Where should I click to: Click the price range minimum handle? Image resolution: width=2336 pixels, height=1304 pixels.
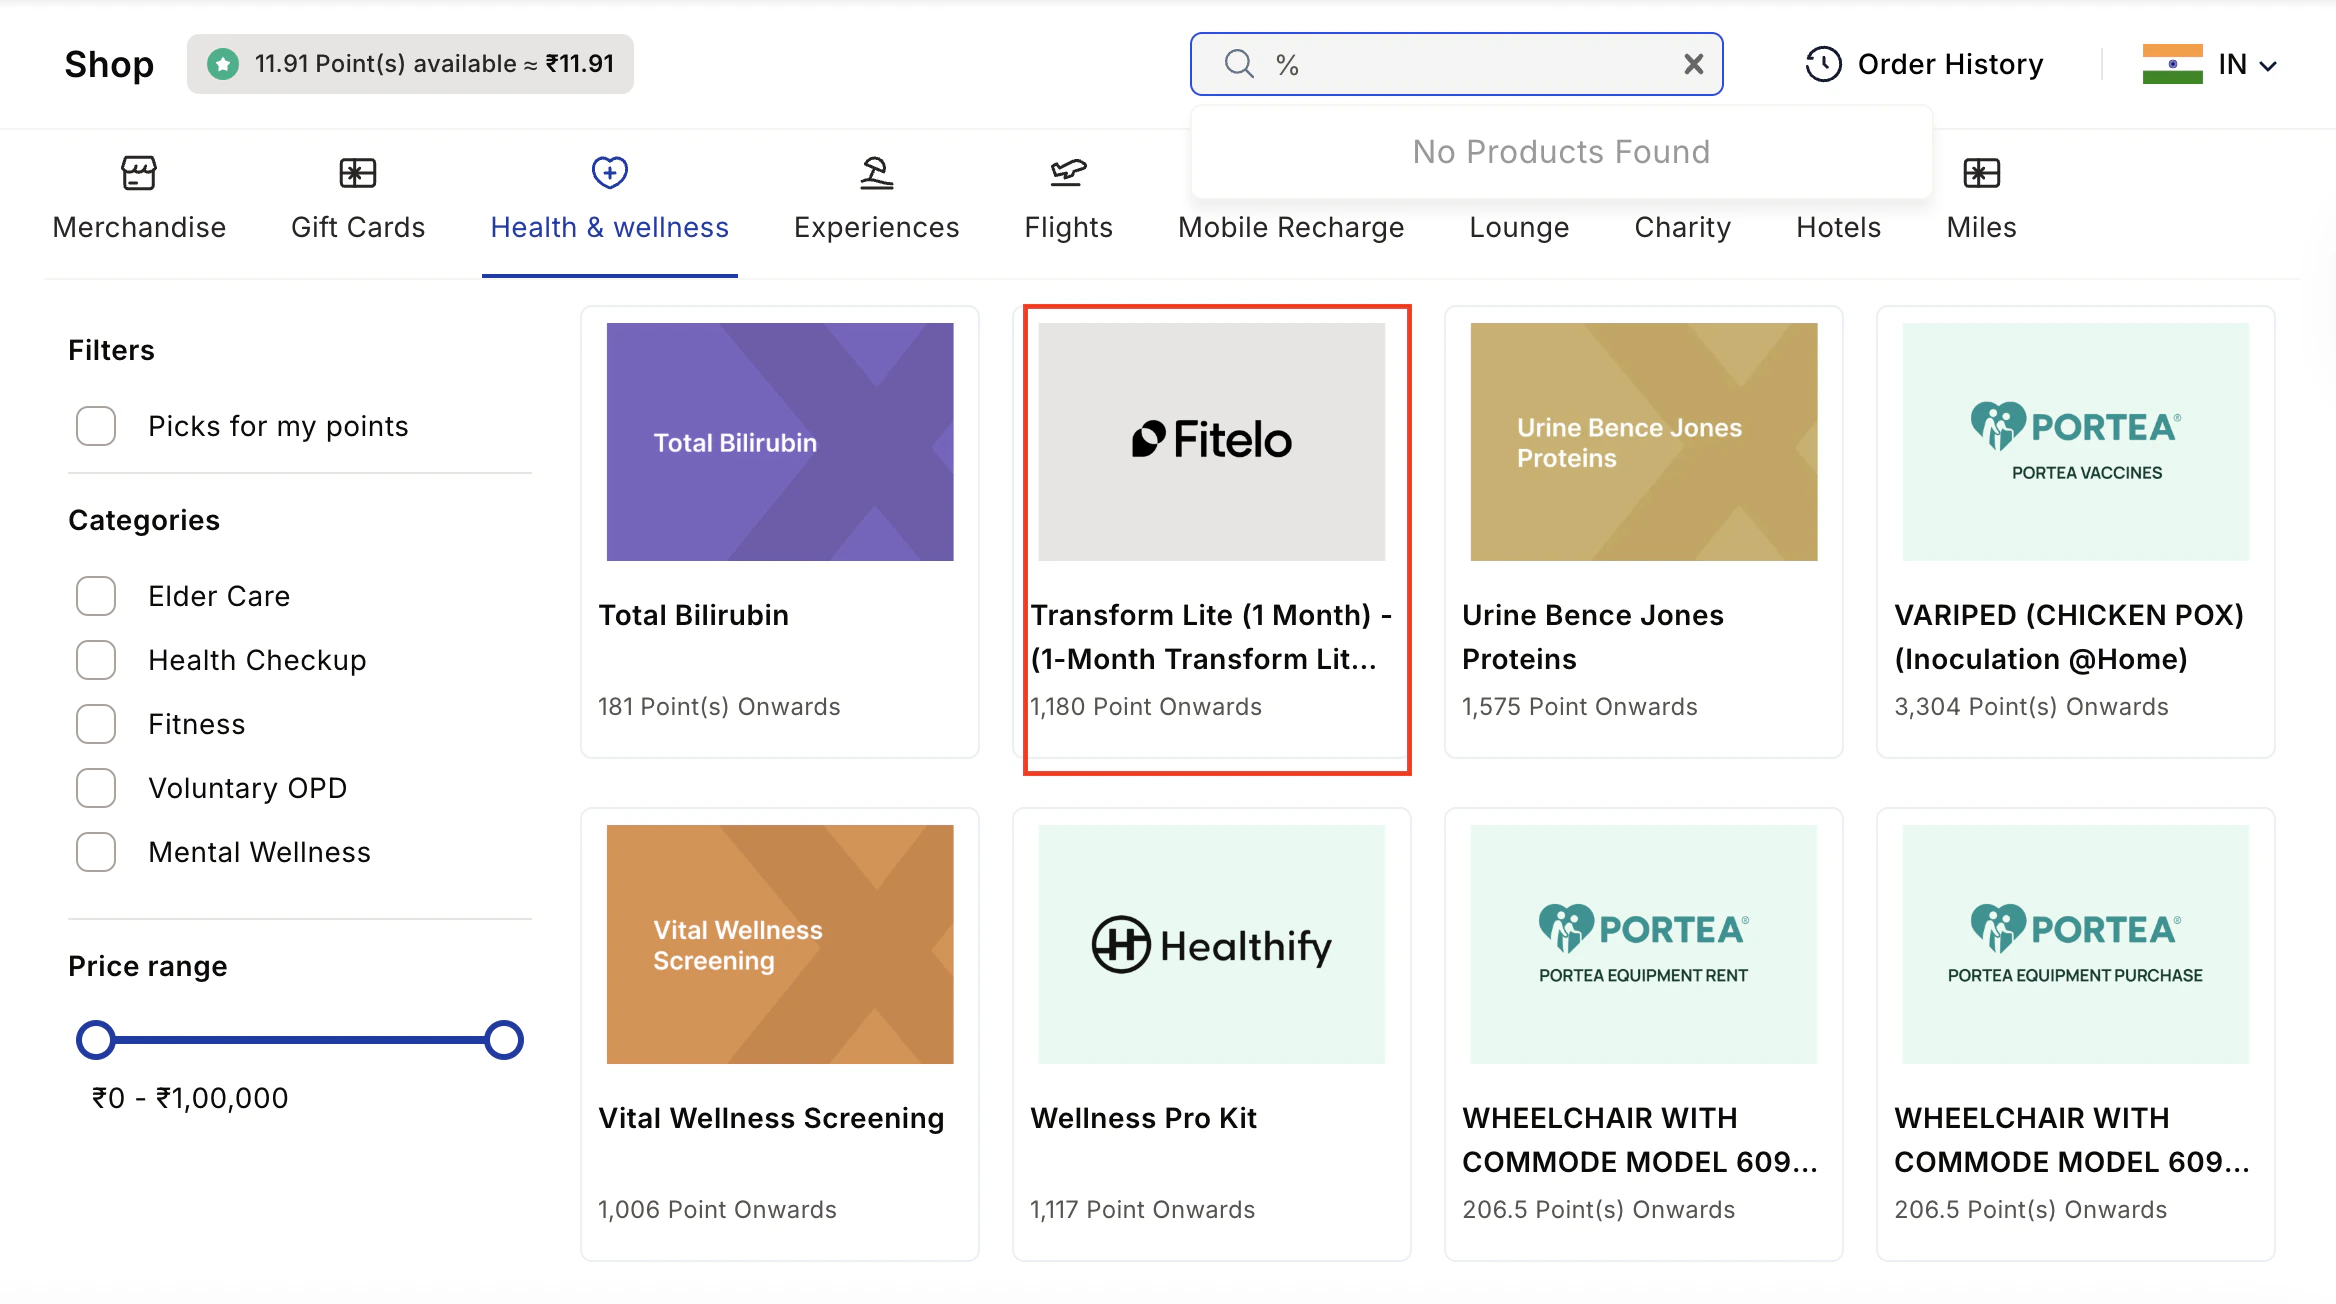point(96,1040)
